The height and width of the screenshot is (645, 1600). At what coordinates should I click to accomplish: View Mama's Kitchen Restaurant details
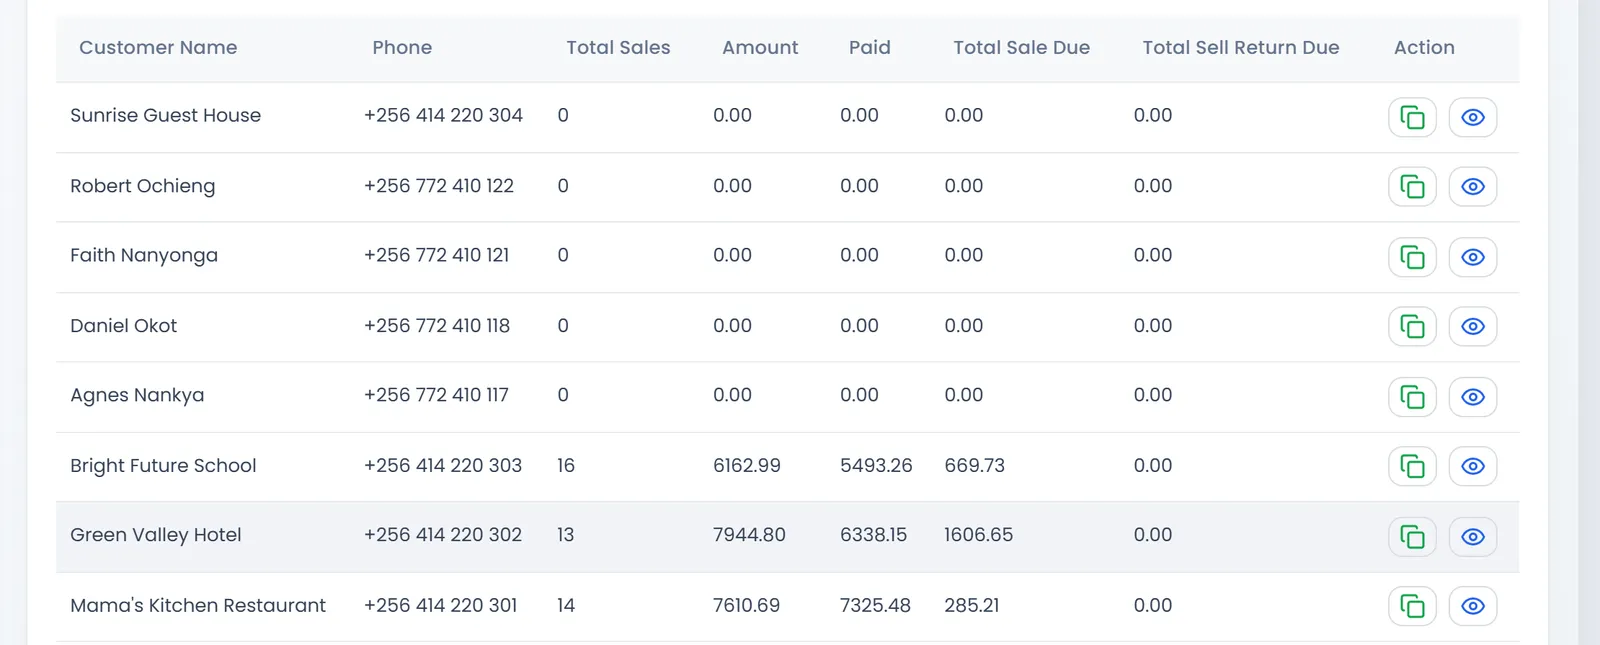(1473, 606)
